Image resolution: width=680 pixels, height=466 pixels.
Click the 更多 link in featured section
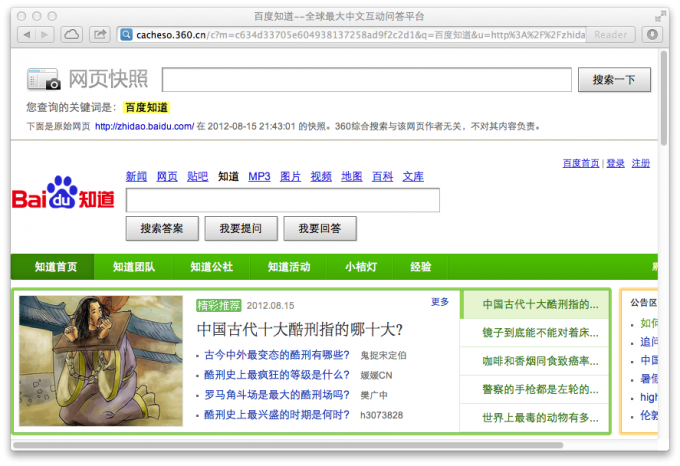440,302
